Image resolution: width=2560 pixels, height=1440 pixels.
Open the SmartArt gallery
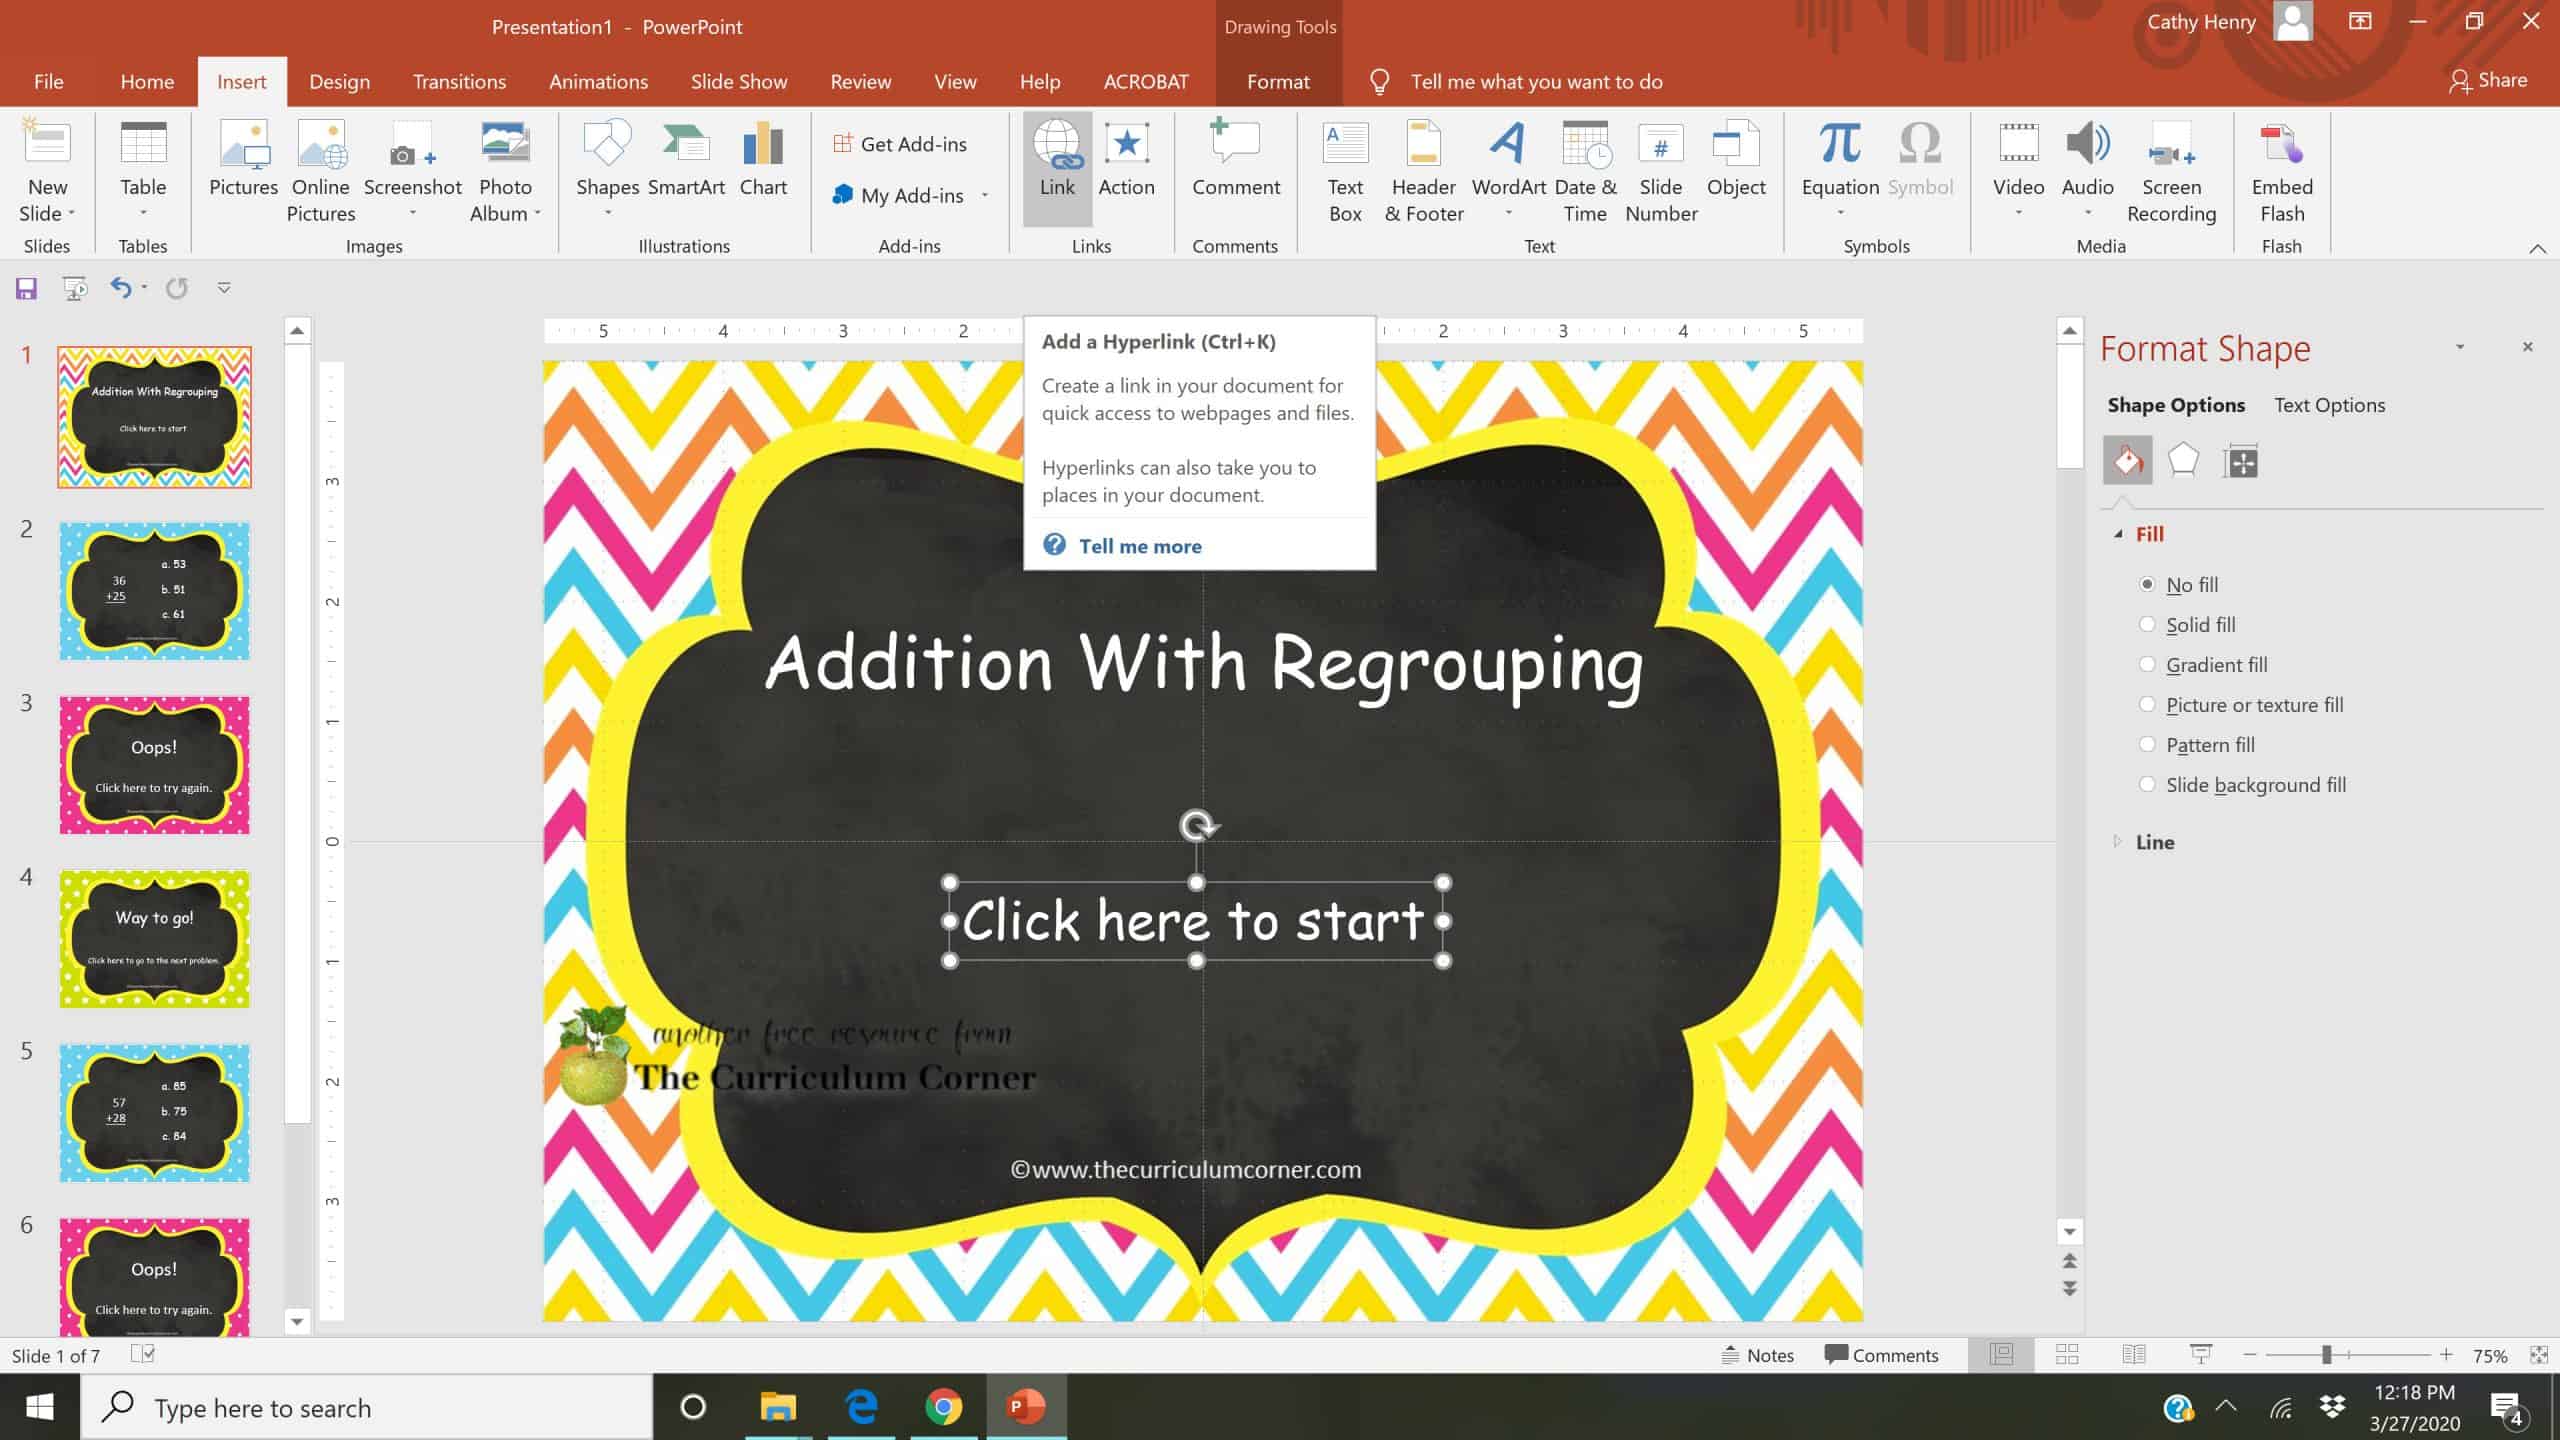click(686, 165)
